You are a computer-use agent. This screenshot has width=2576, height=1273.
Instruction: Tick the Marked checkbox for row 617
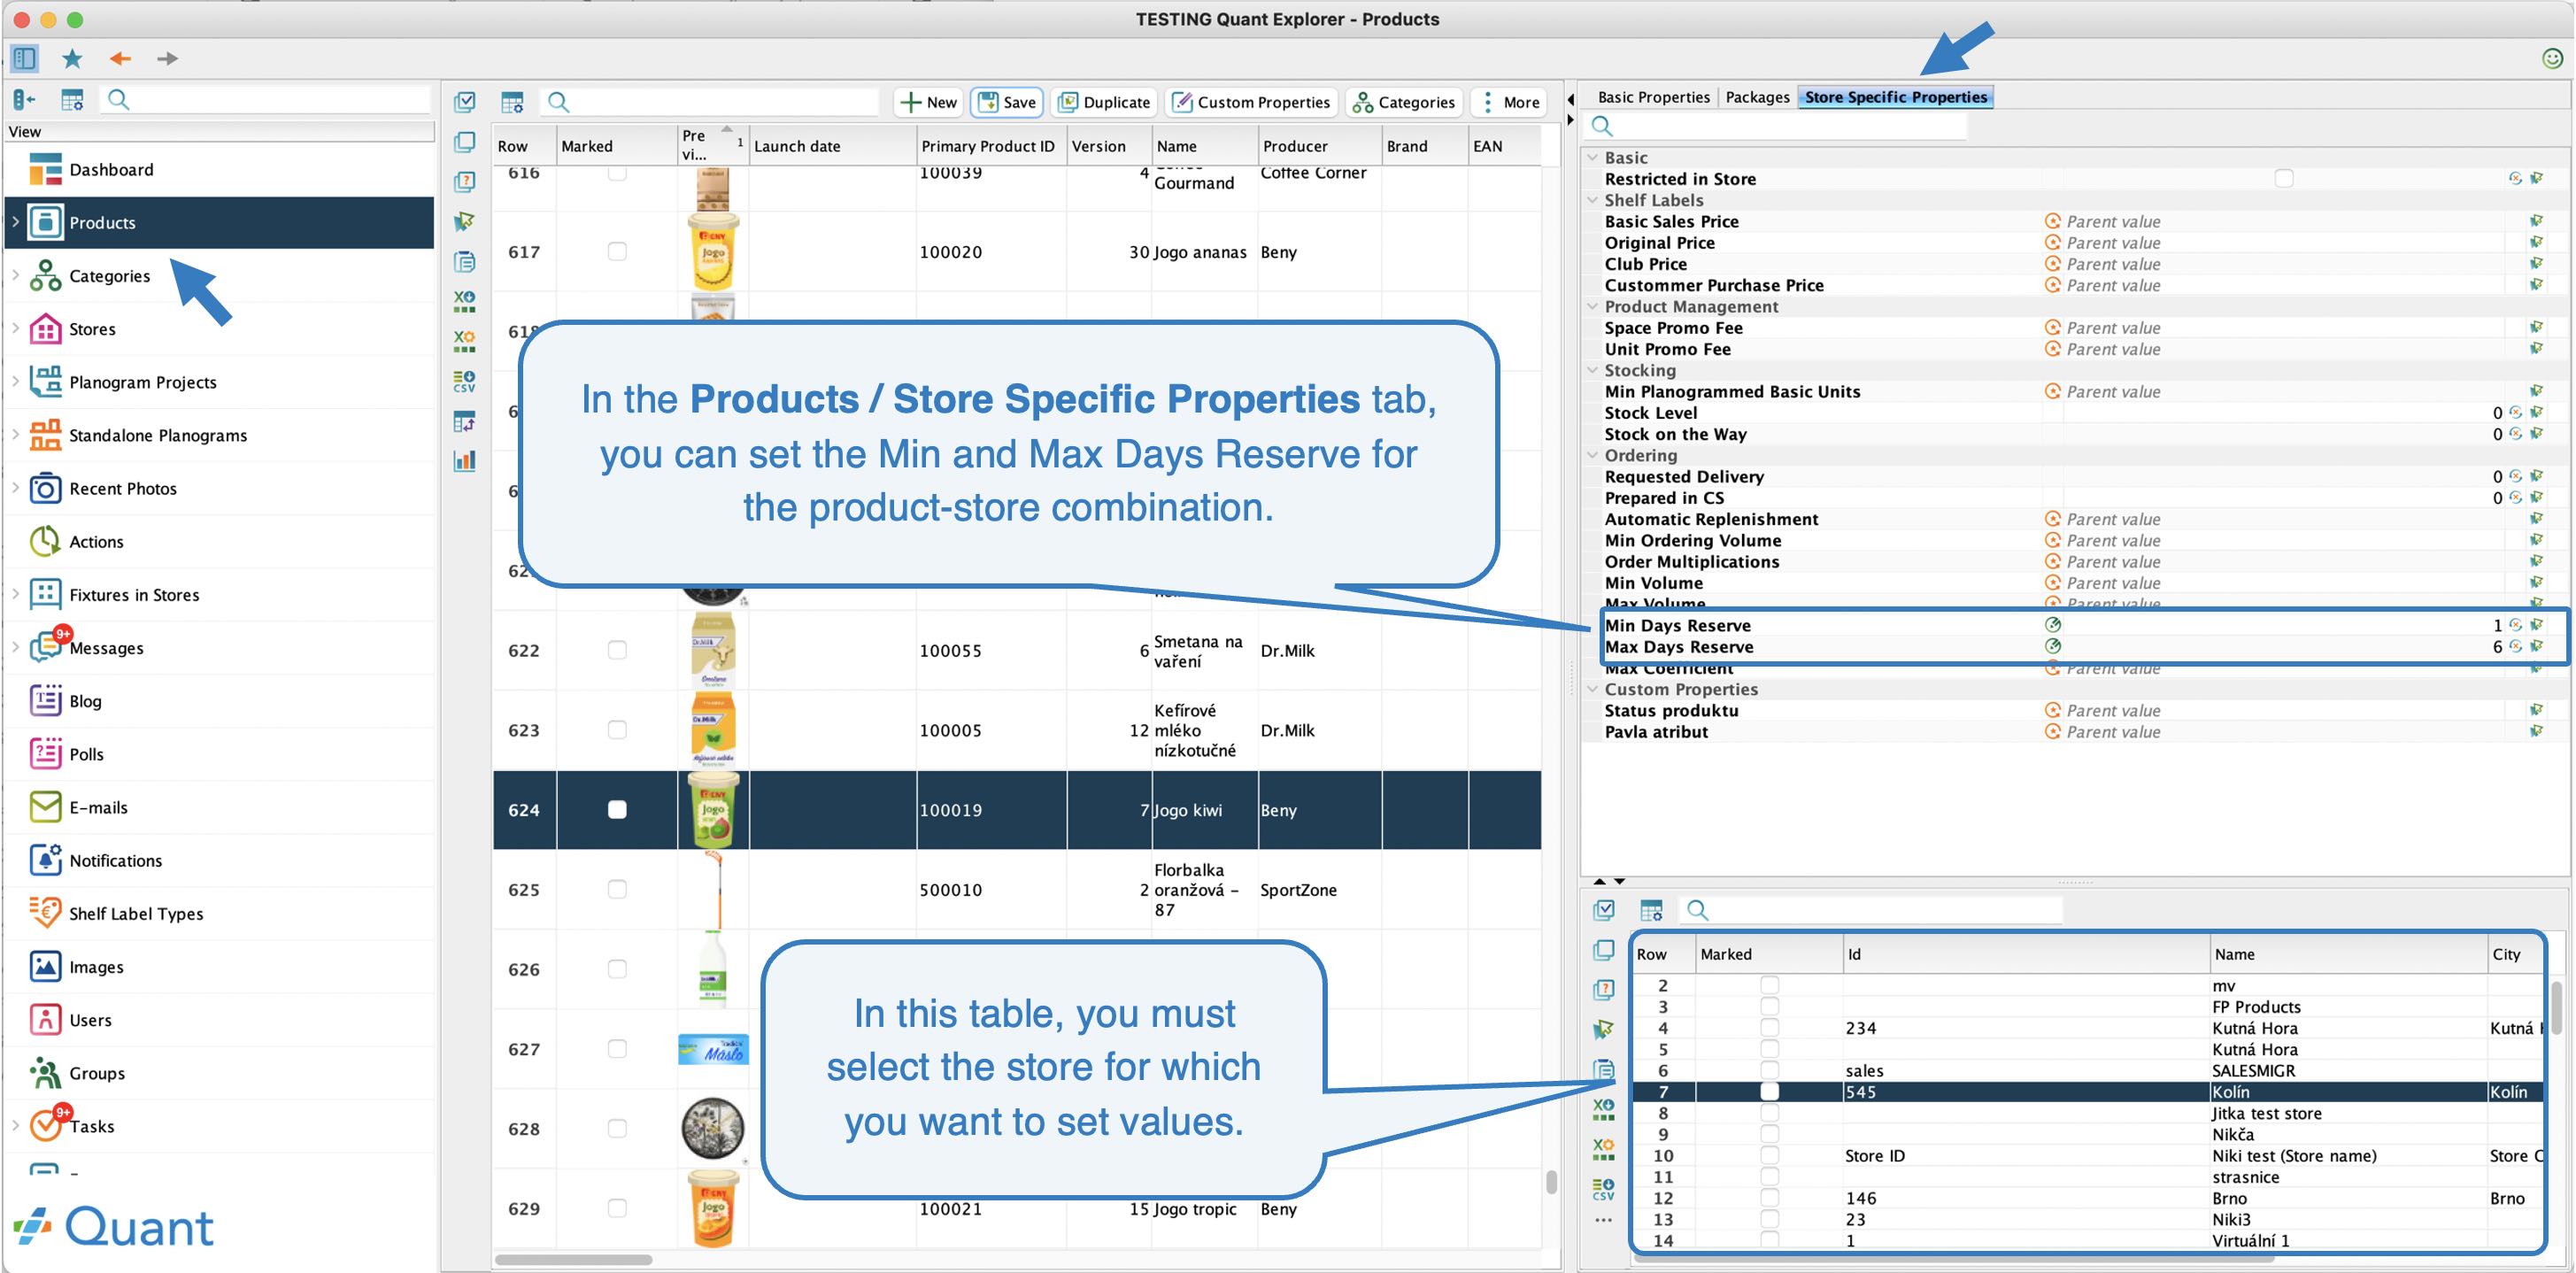pyautogui.click(x=617, y=251)
